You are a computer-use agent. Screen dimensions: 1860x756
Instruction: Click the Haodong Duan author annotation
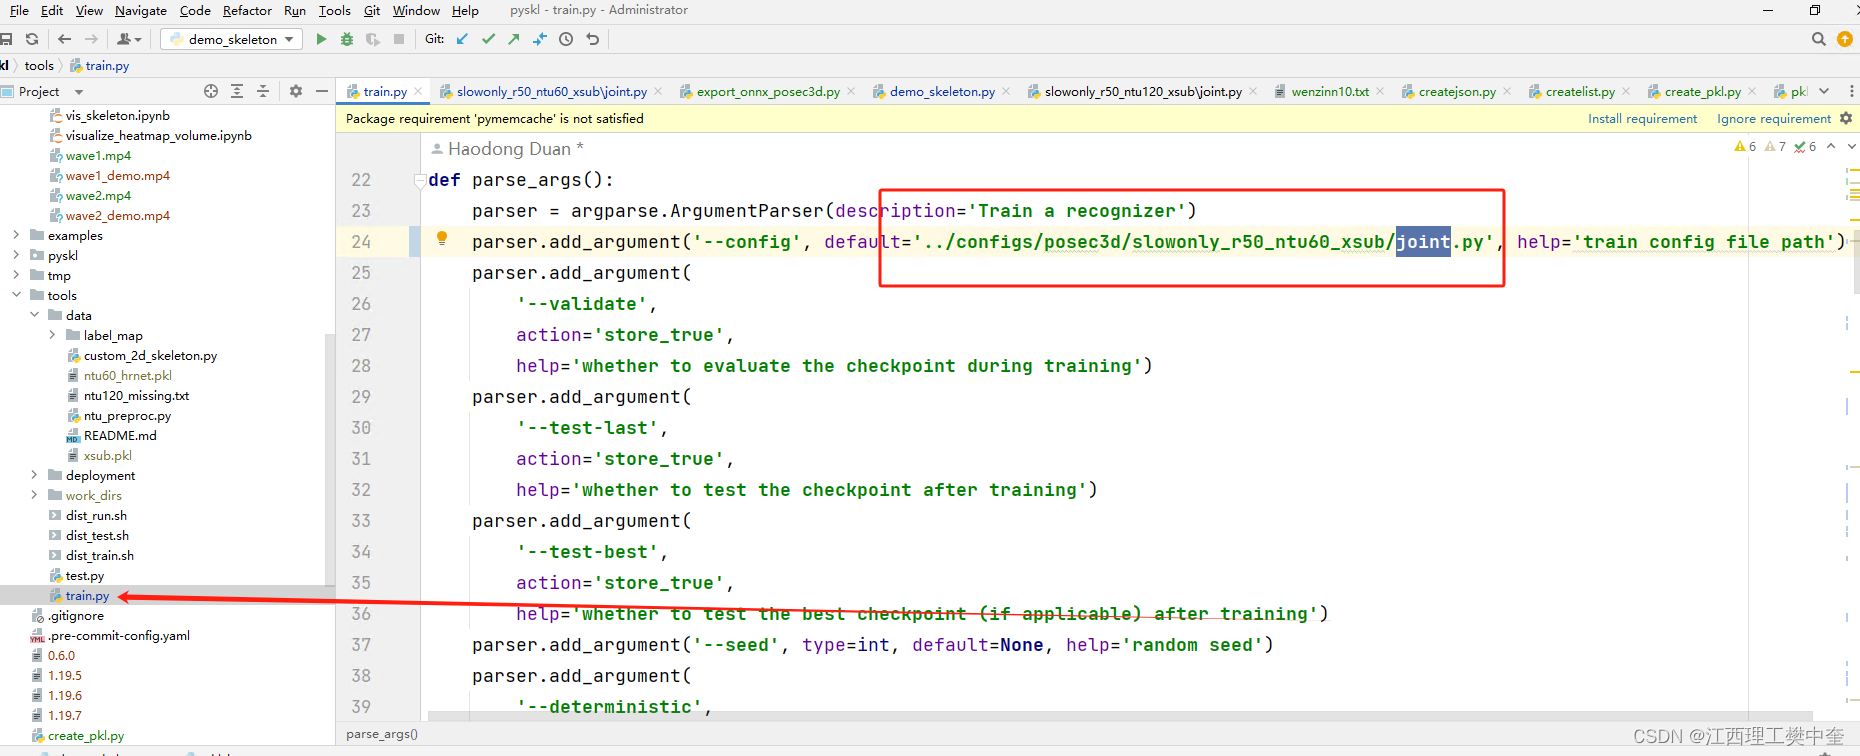point(508,149)
